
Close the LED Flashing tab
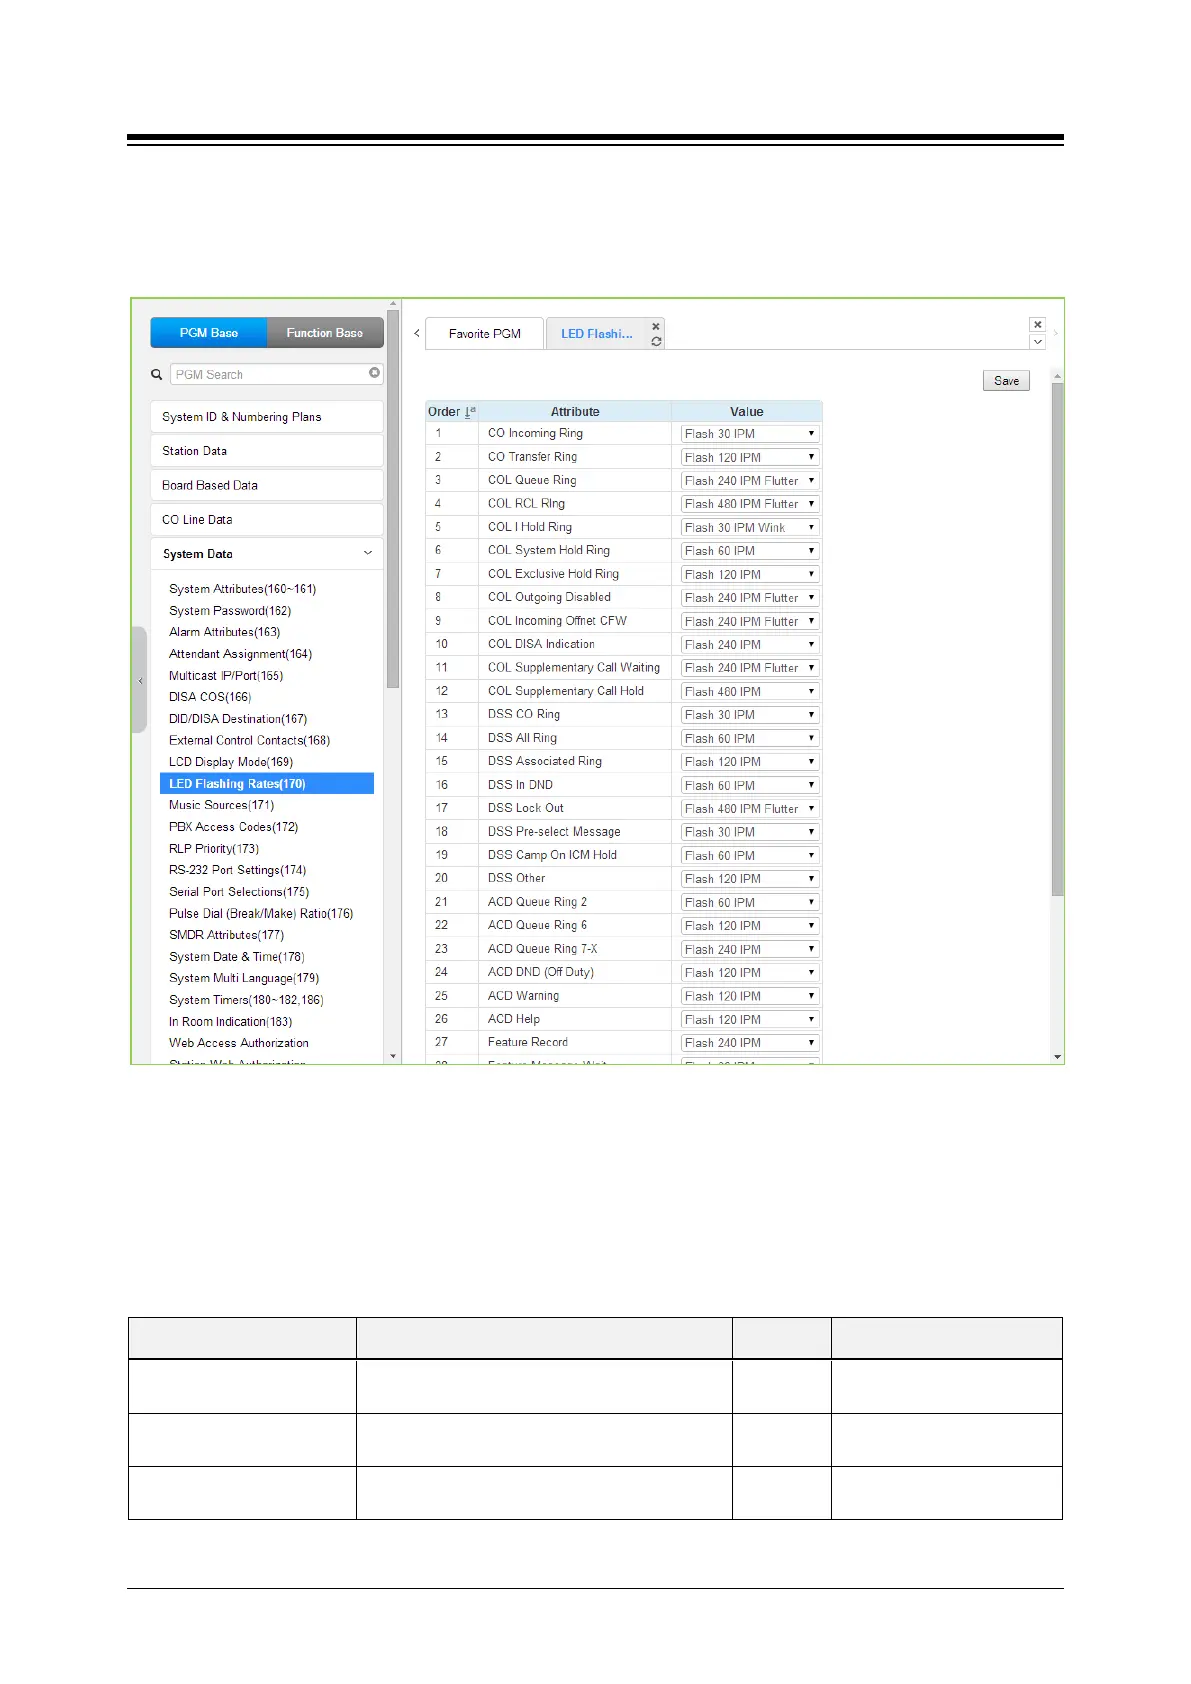(x=656, y=326)
